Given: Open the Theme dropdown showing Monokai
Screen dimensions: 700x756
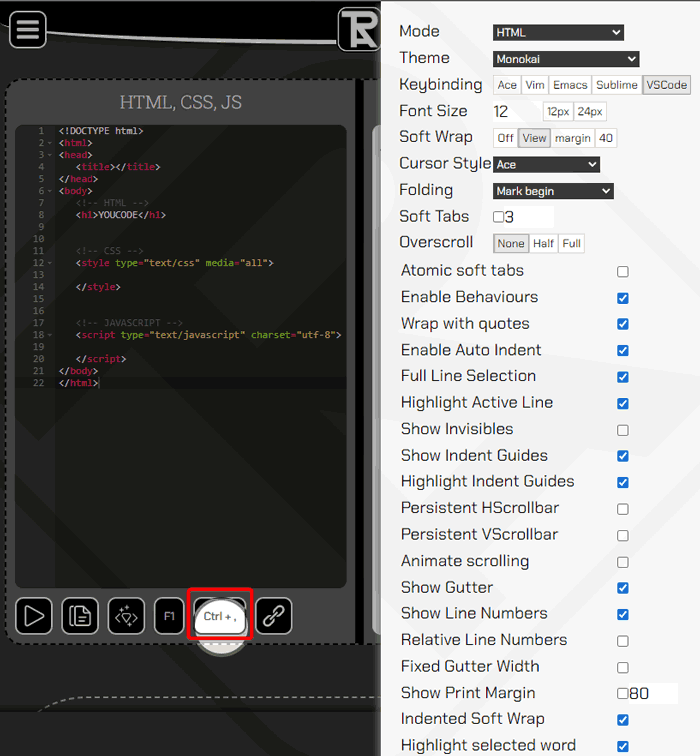Looking at the screenshot, I should [566, 59].
